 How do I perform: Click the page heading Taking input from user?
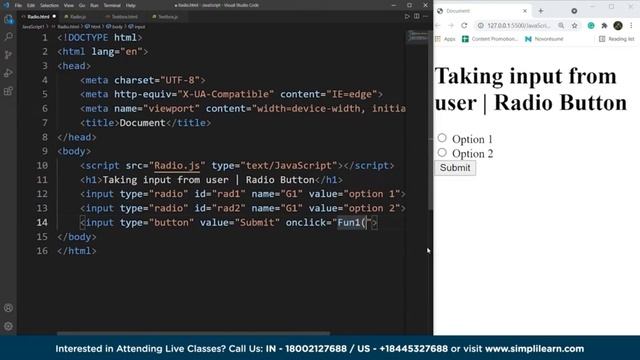(531, 89)
